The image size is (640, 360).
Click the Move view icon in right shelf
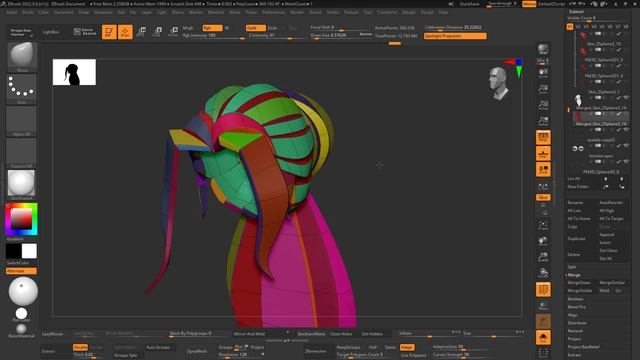click(543, 241)
